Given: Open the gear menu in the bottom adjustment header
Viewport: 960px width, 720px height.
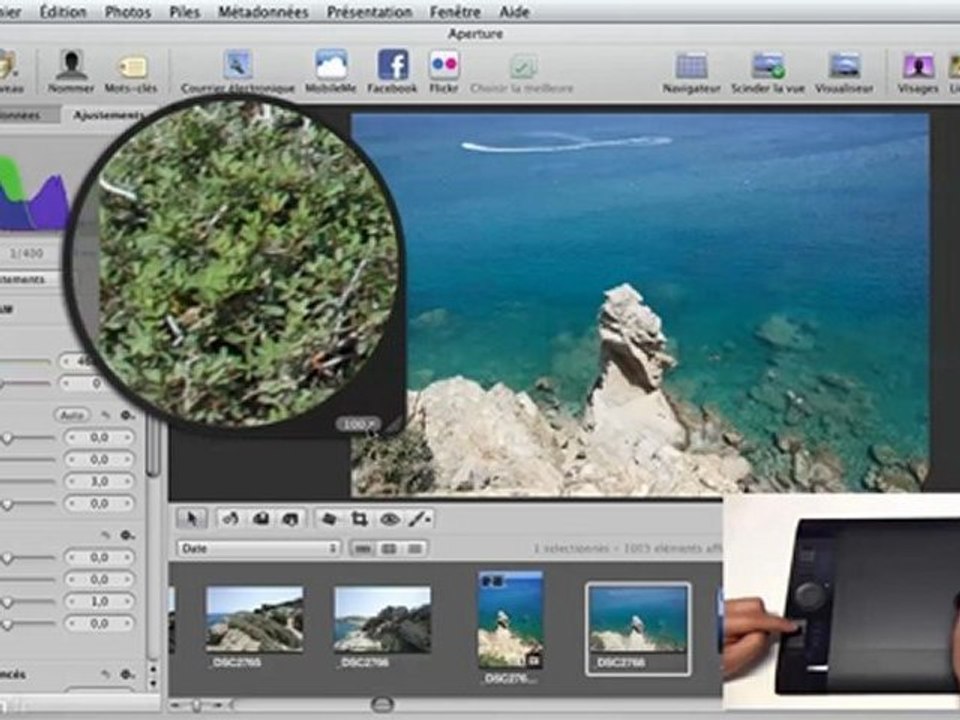Looking at the screenshot, I should (x=127, y=674).
